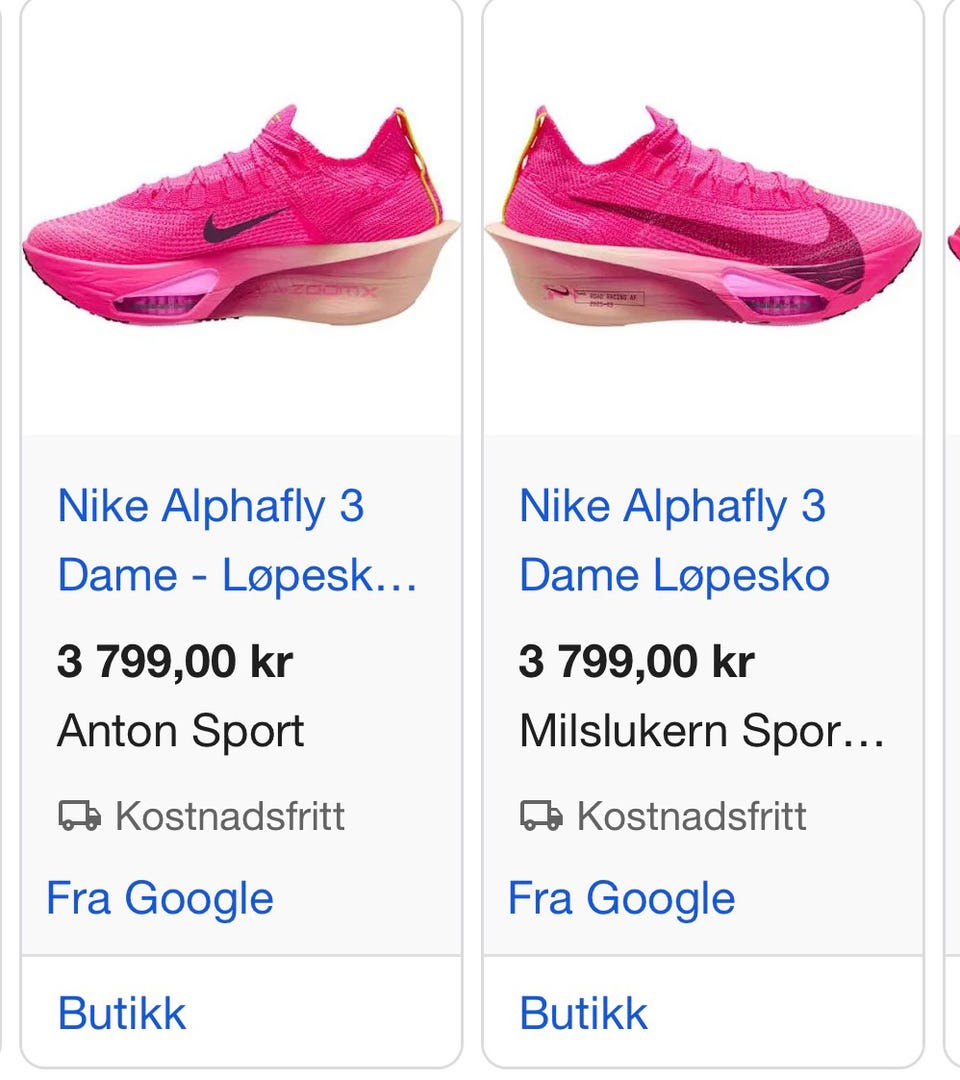Click the Anton Sport delivery truck icon
This screenshot has width=960, height=1080.
(x=79, y=816)
